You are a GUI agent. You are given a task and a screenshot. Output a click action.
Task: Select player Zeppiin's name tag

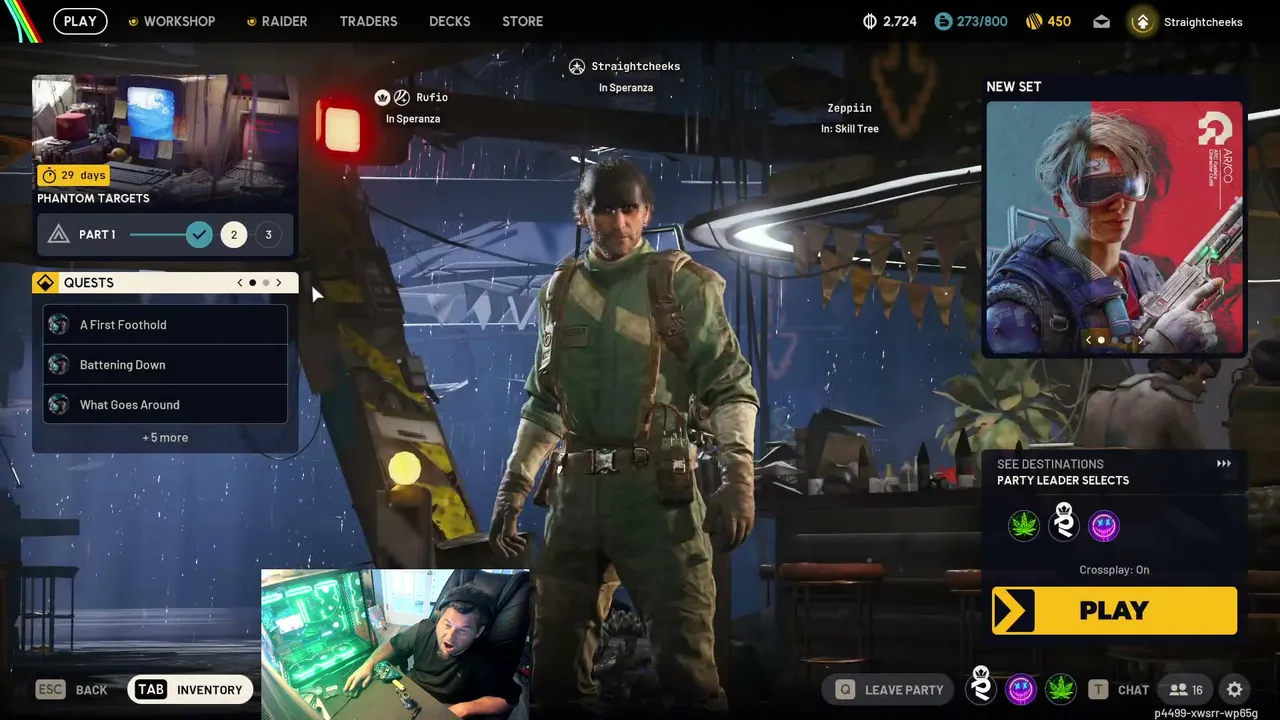click(x=849, y=108)
